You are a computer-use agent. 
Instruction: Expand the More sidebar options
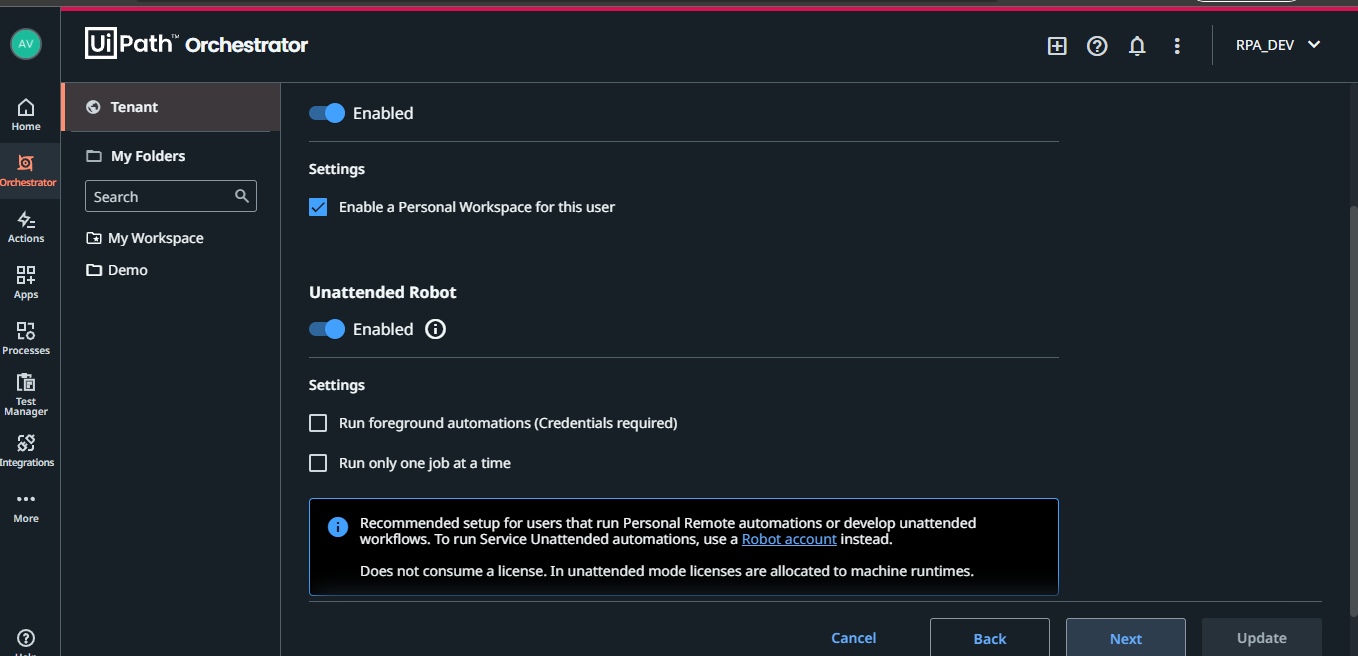click(26, 507)
